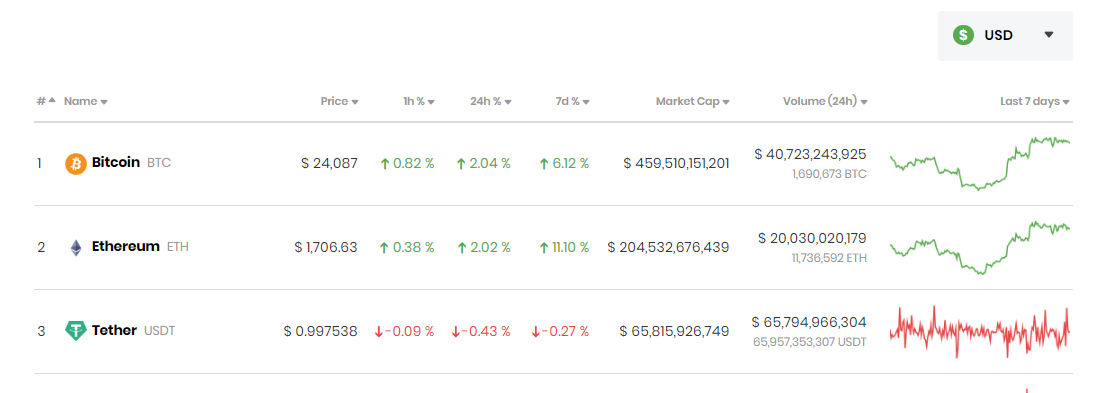Sort table by Price column
The width and height of the screenshot is (1107, 393).
click(339, 102)
